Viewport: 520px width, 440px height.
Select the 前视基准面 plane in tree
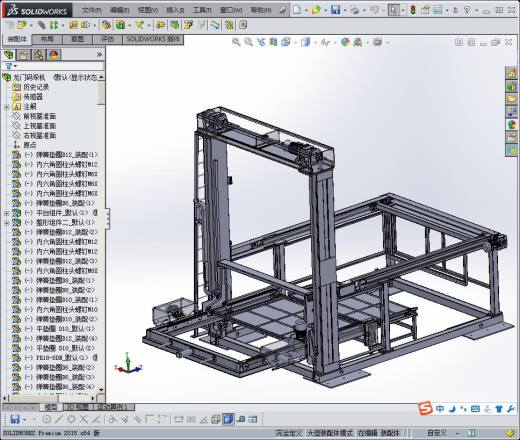point(39,116)
